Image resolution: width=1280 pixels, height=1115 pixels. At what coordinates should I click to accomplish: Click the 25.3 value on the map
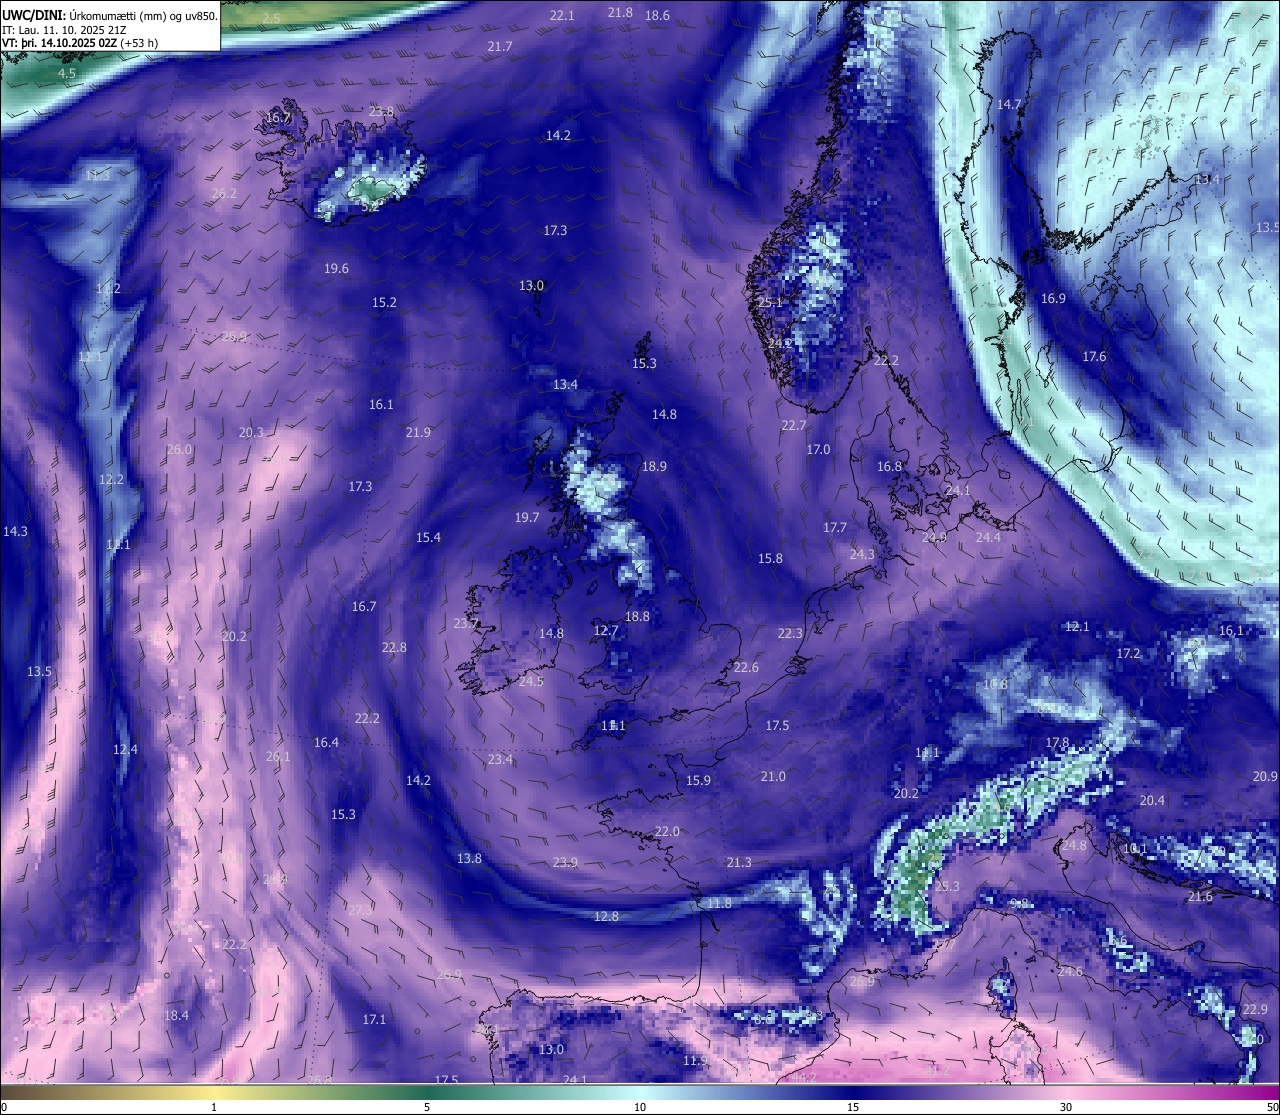(947, 886)
